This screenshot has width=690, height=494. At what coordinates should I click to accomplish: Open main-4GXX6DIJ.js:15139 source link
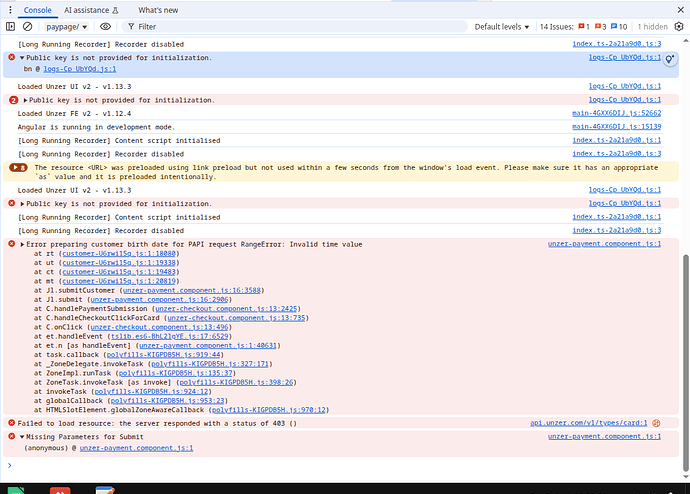pyautogui.click(x=617, y=126)
